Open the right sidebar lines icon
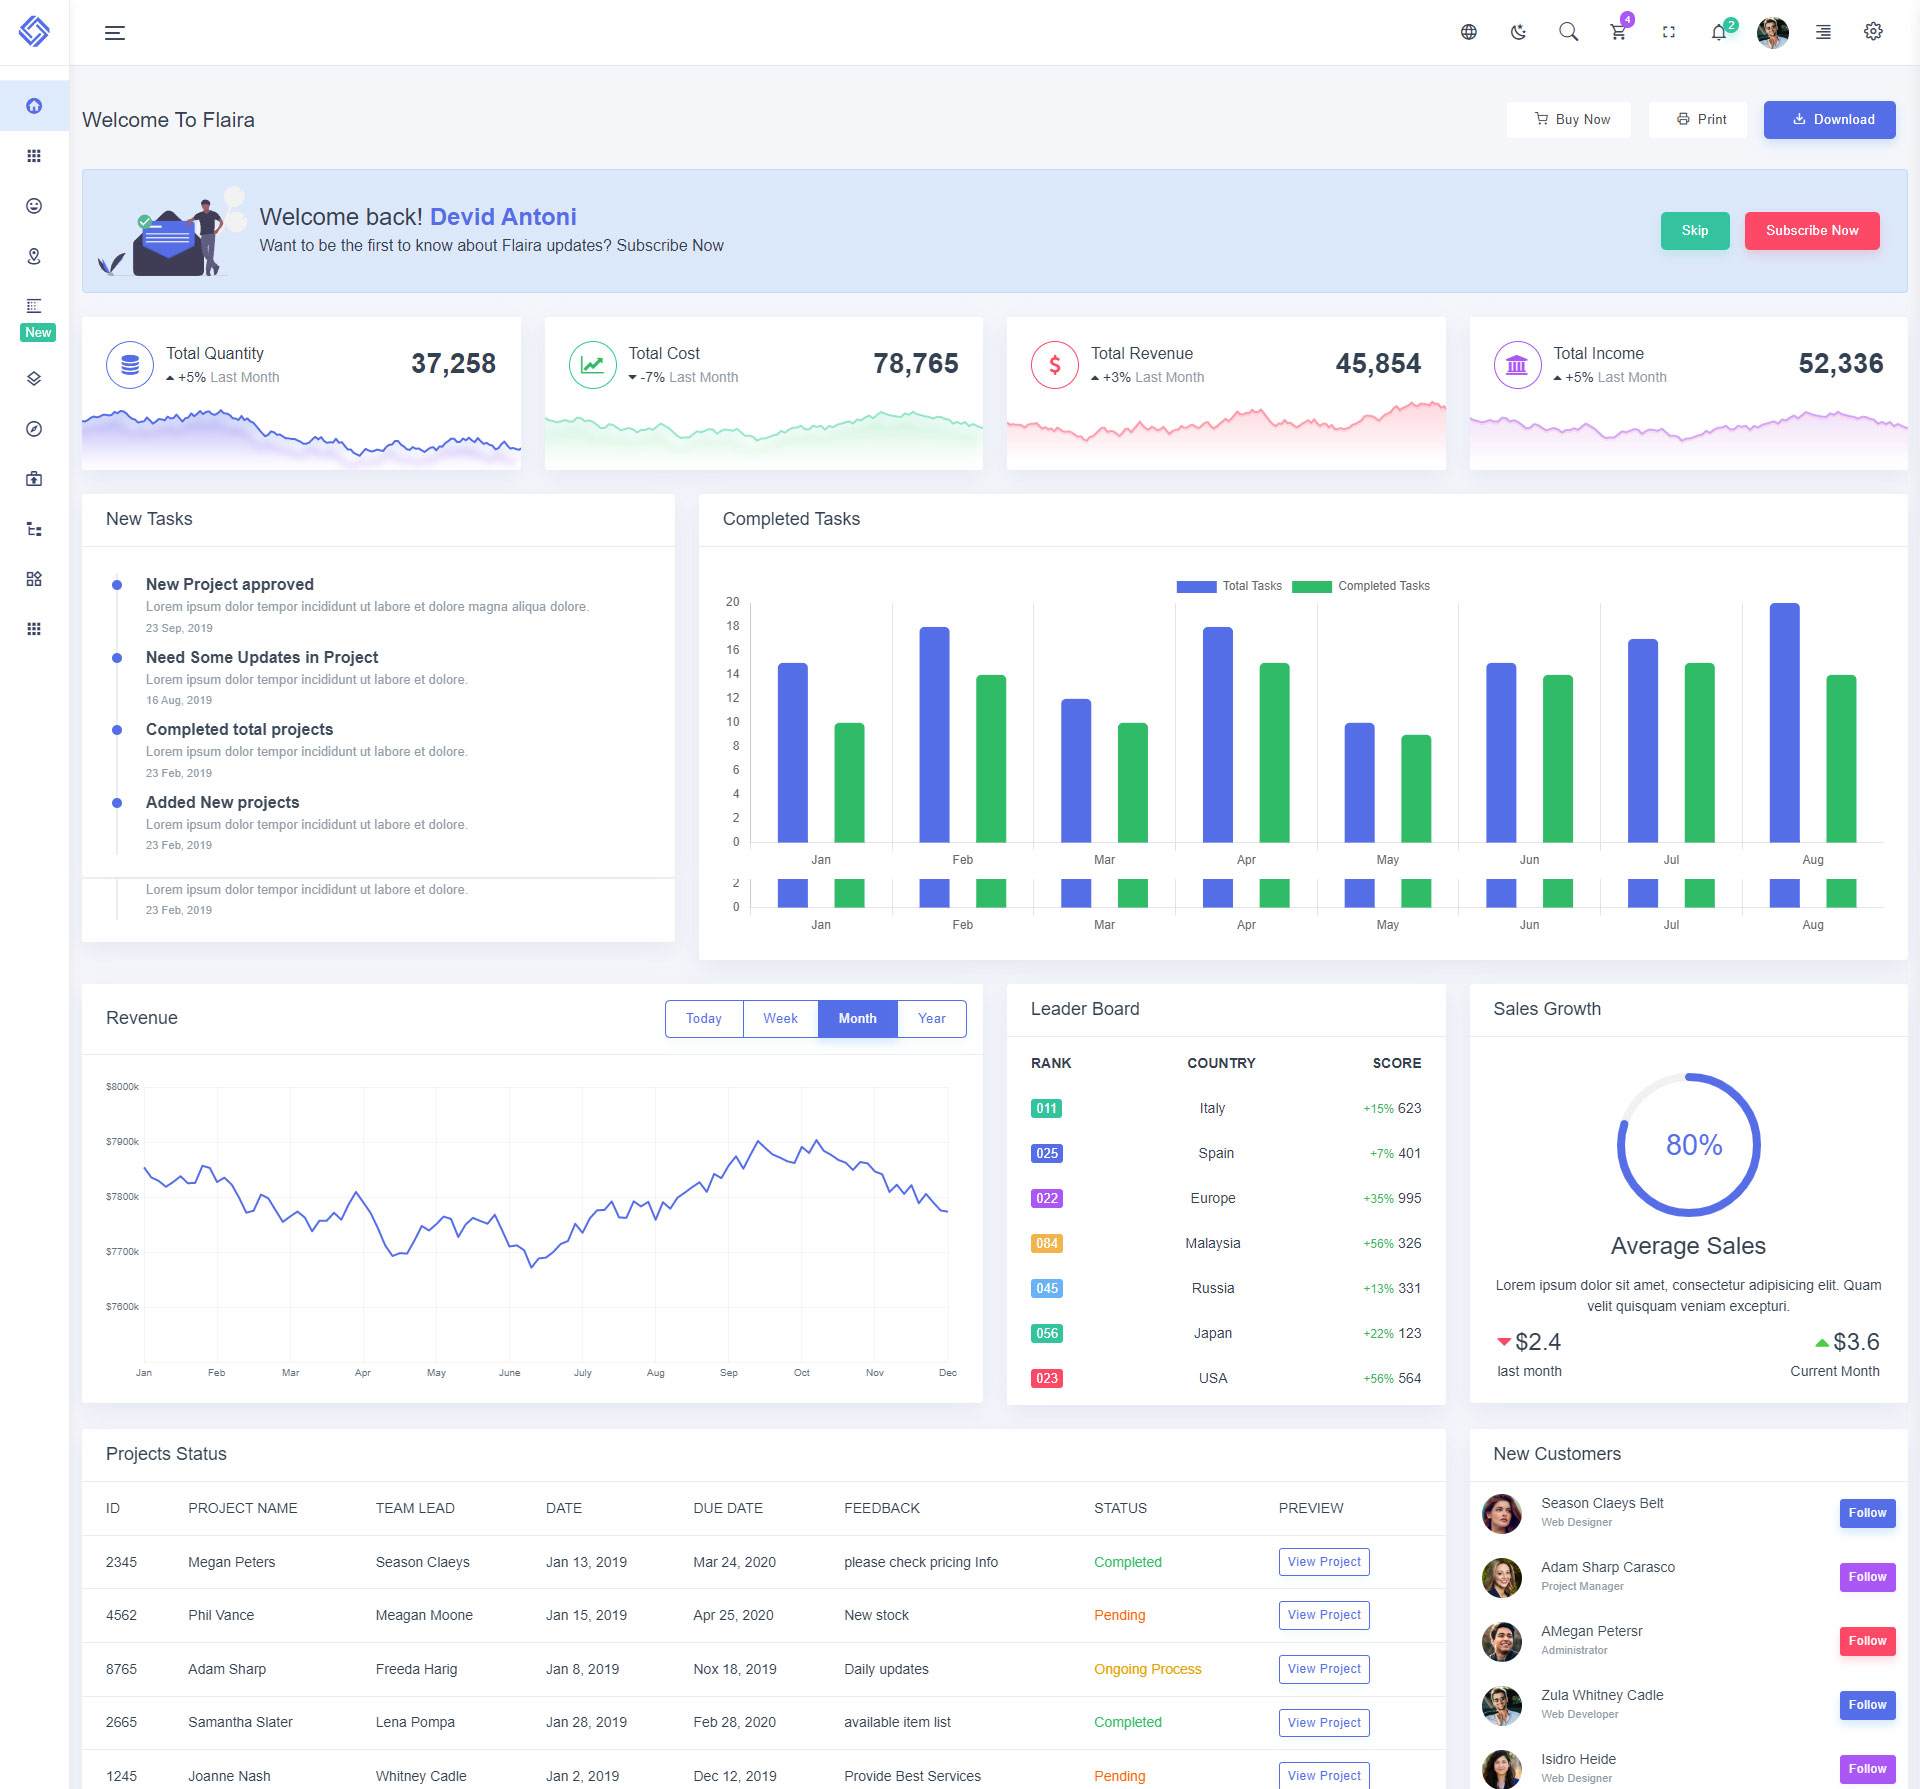The image size is (1920, 1789). click(x=1823, y=33)
